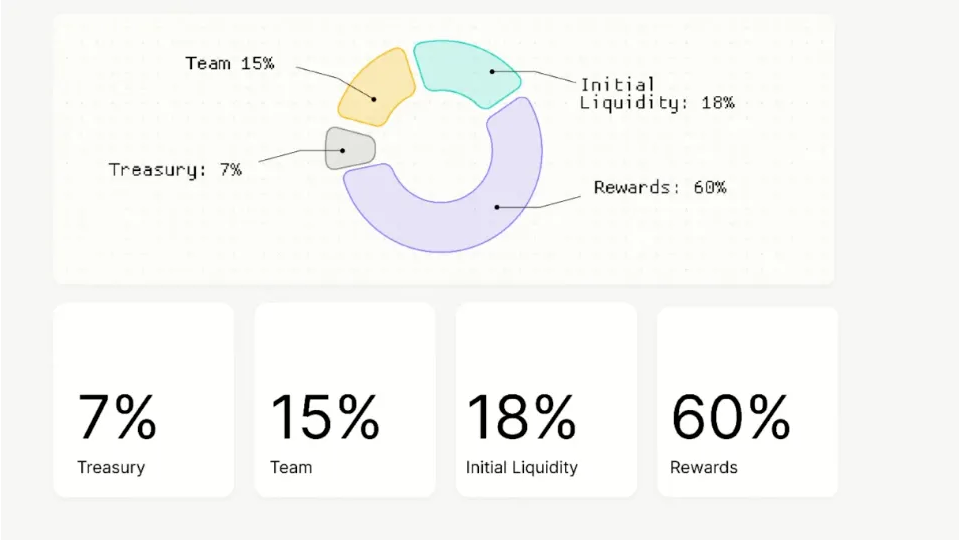Click the 'Team 15%' chart label
This screenshot has height=540, width=959.
click(x=230, y=64)
